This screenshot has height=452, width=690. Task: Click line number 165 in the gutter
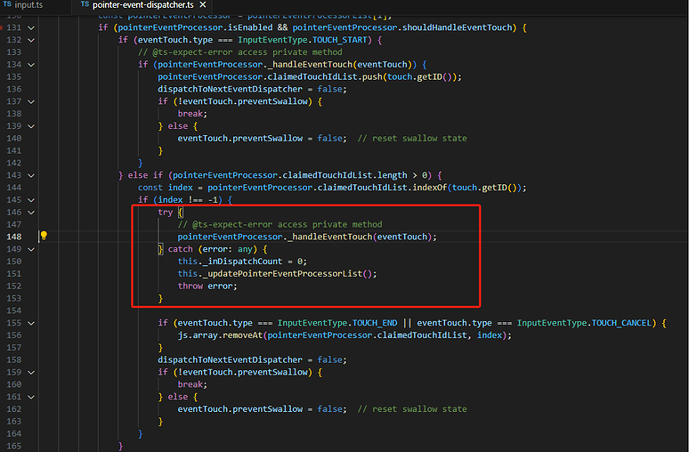point(14,446)
